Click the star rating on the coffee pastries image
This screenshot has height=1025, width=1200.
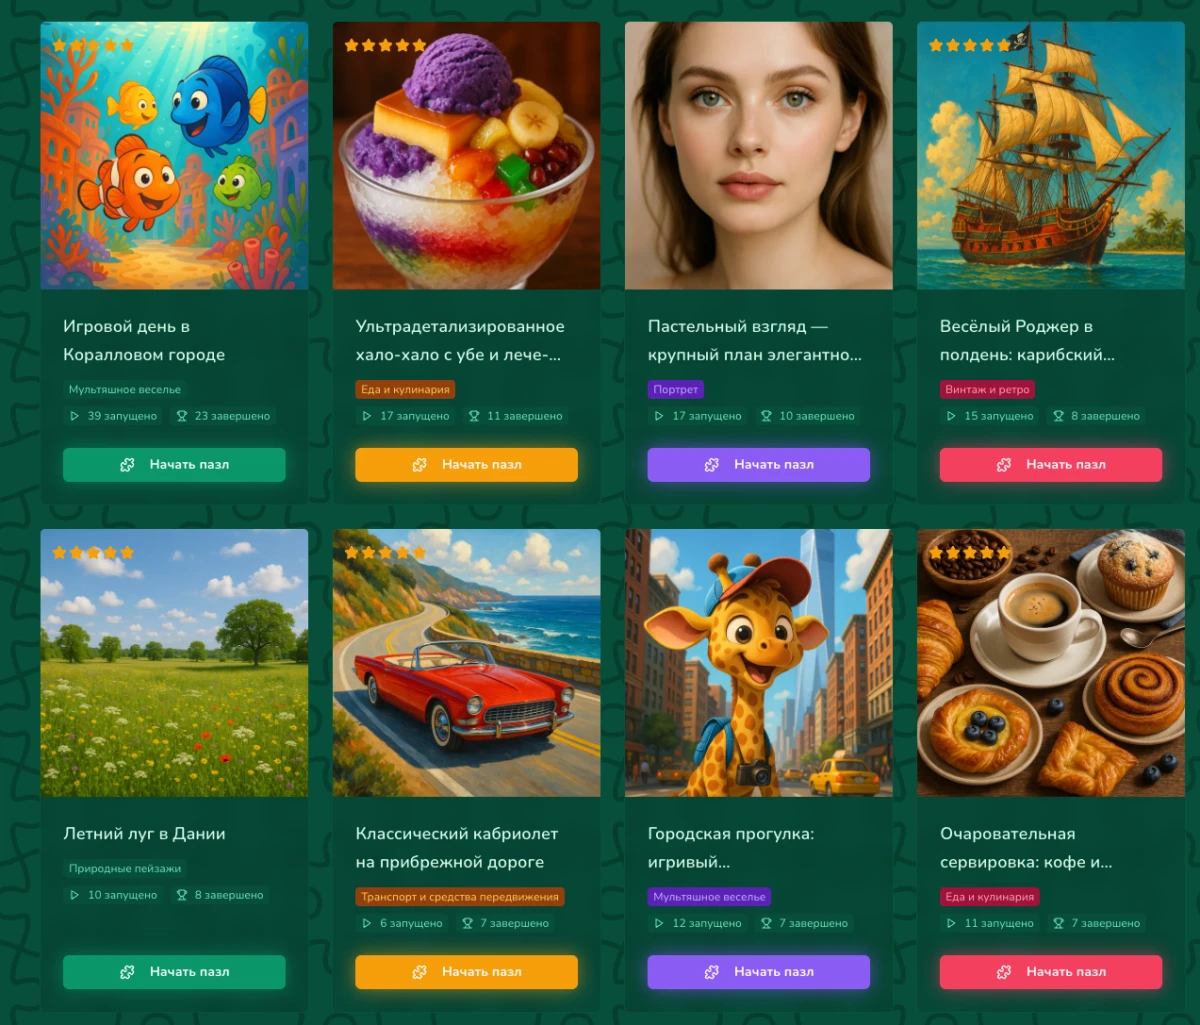[x=969, y=552]
